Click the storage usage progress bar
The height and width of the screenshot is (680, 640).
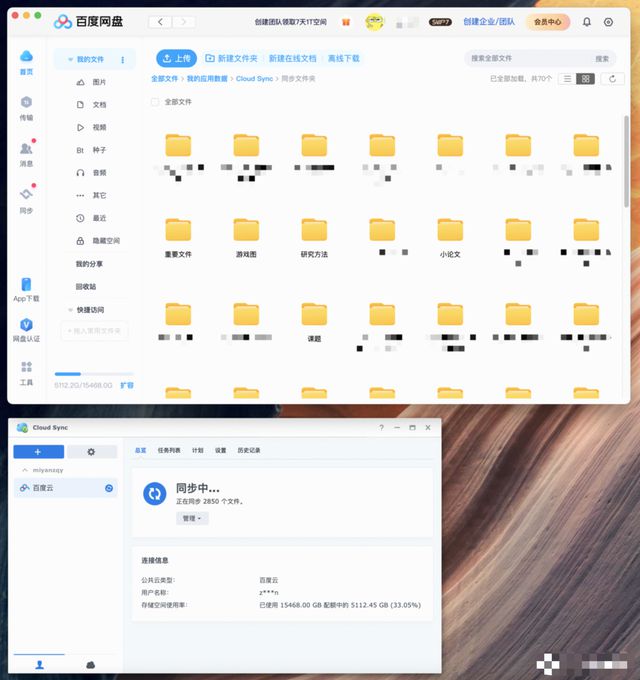coord(94,374)
